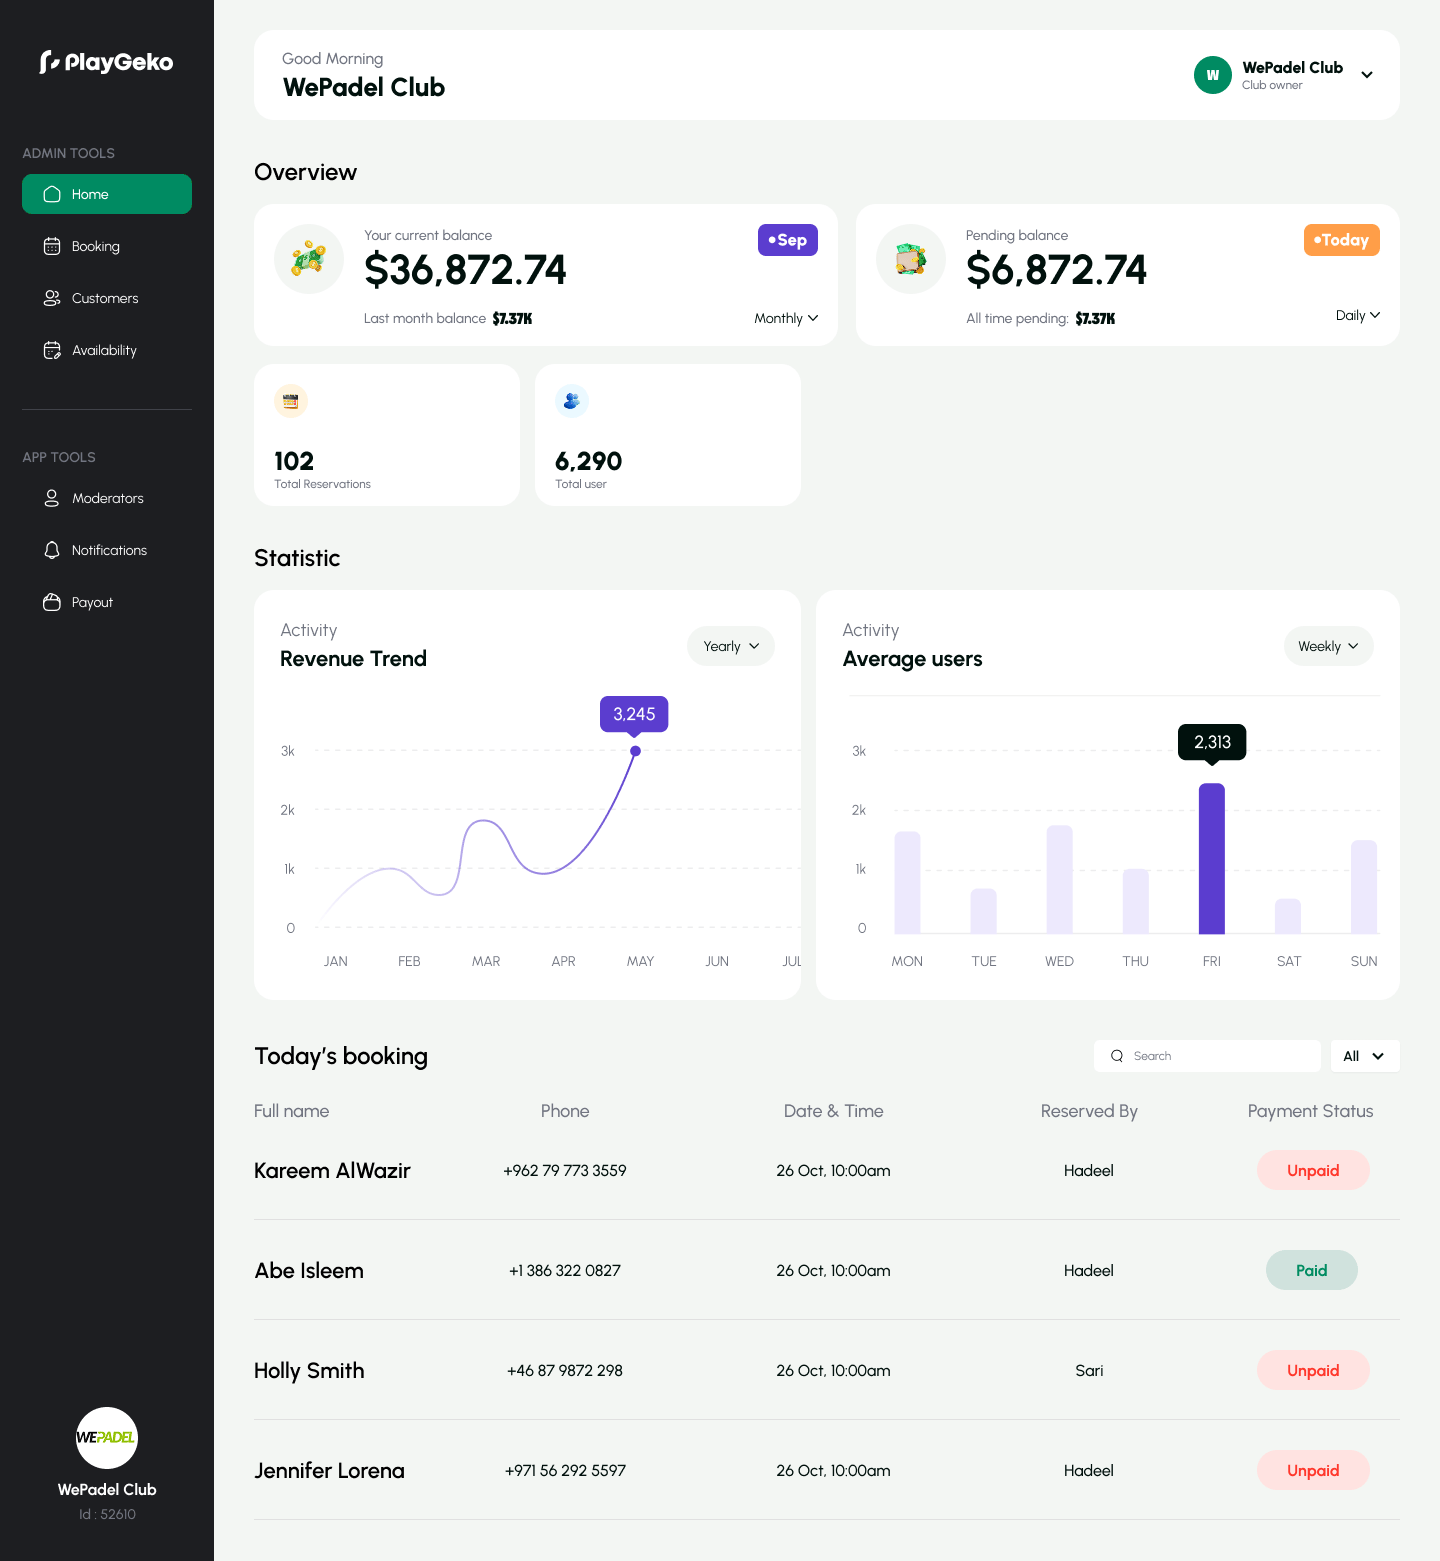Click the Home house icon

tap(52, 194)
